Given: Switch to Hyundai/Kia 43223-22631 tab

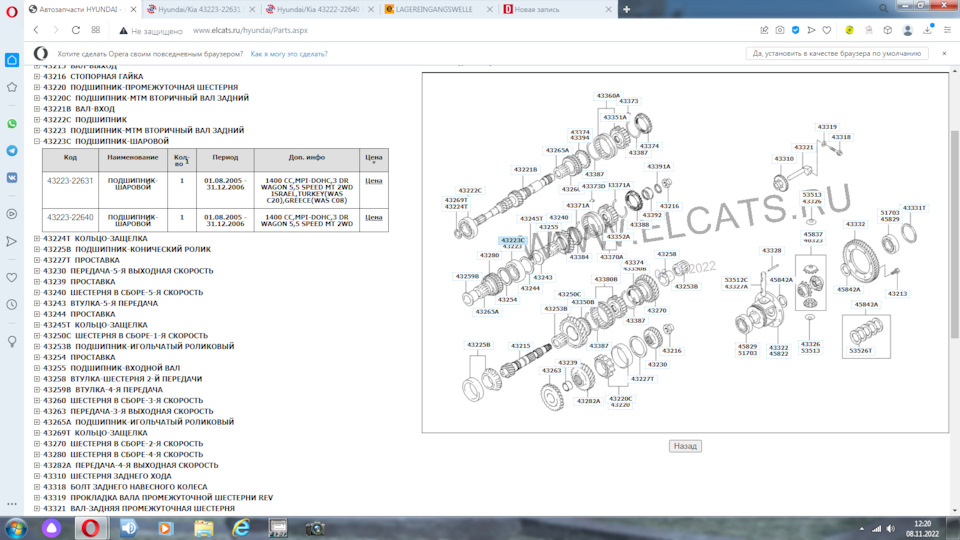Looking at the screenshot, I should [x=199, y=9].
